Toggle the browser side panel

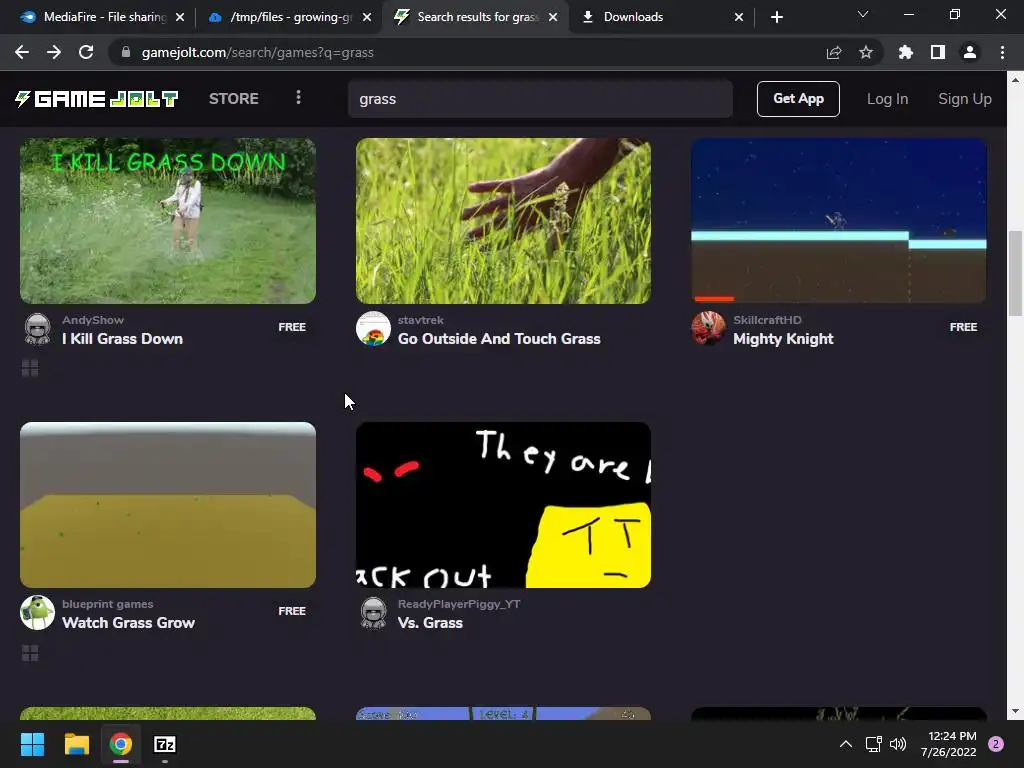pyautogui.click(x=938, y=52)
